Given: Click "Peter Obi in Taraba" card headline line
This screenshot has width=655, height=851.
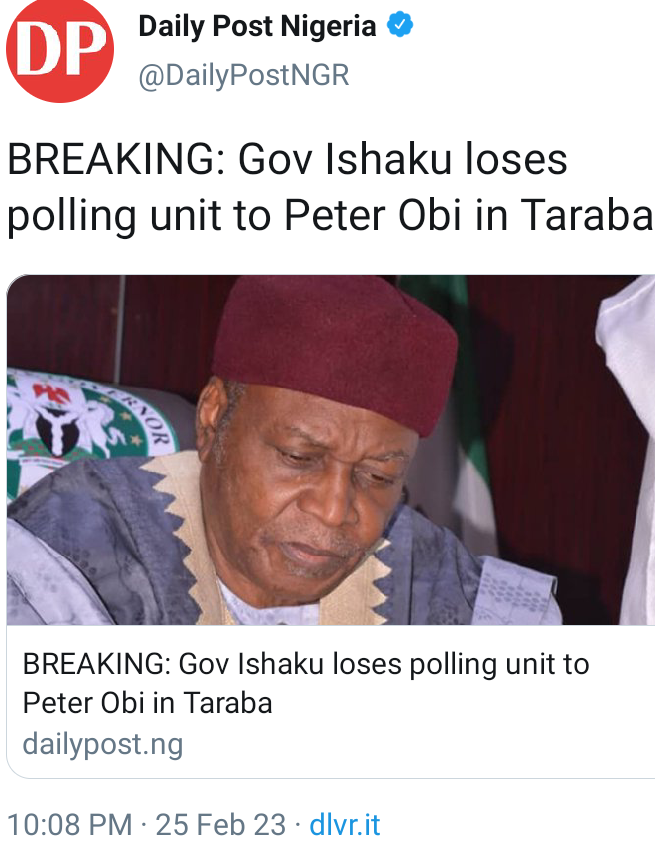Looking at the screenshot, I should click(147, 702).
